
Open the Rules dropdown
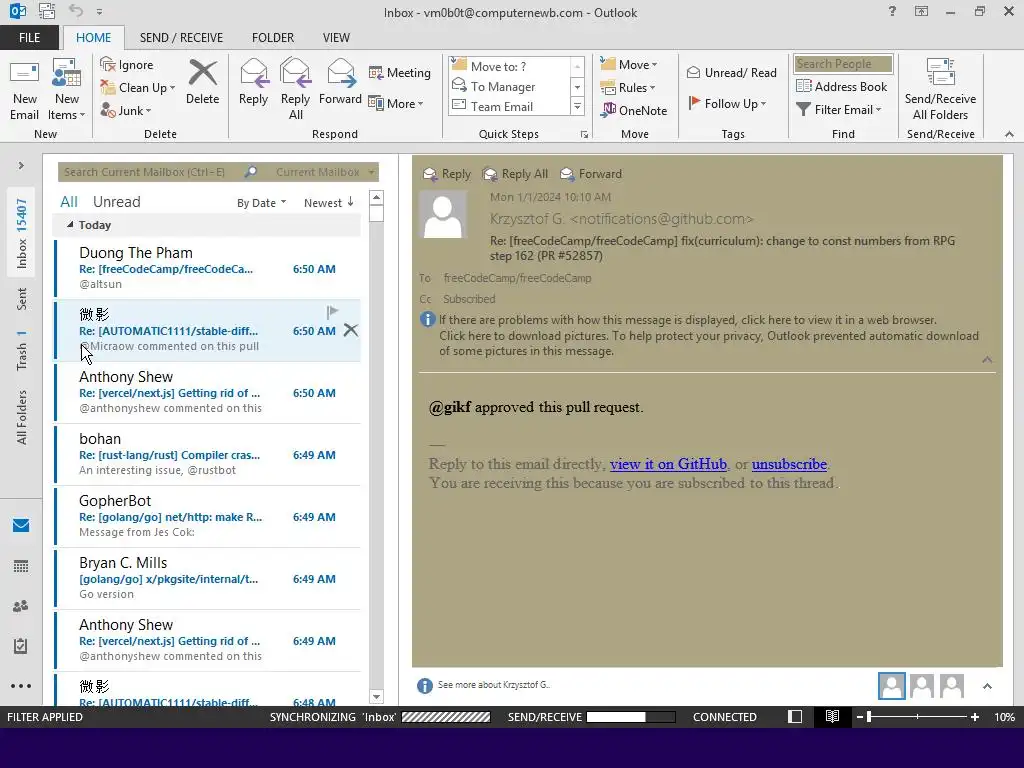628,88
